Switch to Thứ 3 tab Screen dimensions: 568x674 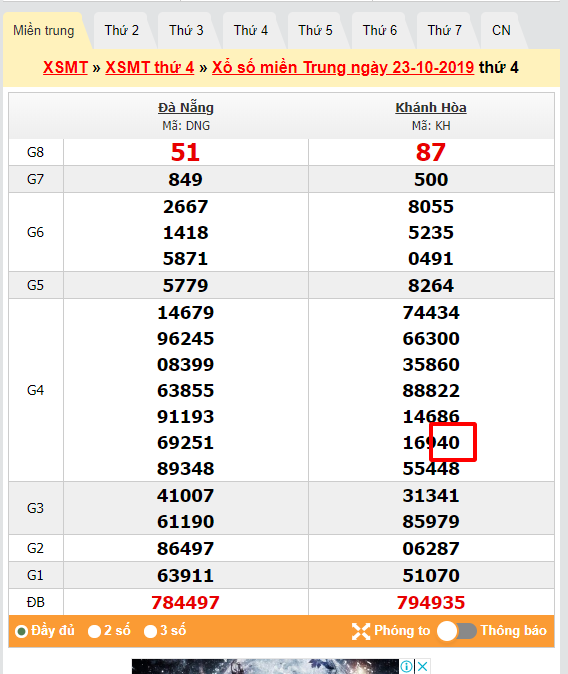186,31
